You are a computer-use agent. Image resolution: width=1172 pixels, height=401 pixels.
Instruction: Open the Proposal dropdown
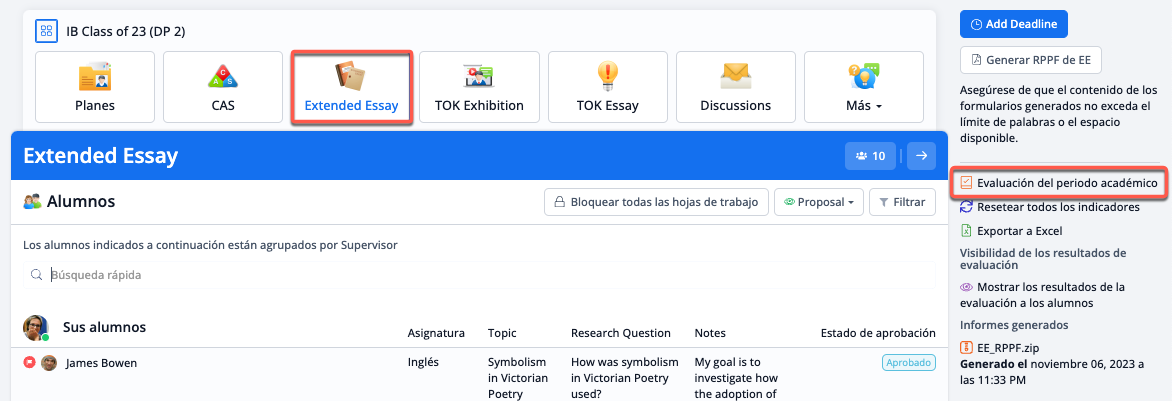819,202
